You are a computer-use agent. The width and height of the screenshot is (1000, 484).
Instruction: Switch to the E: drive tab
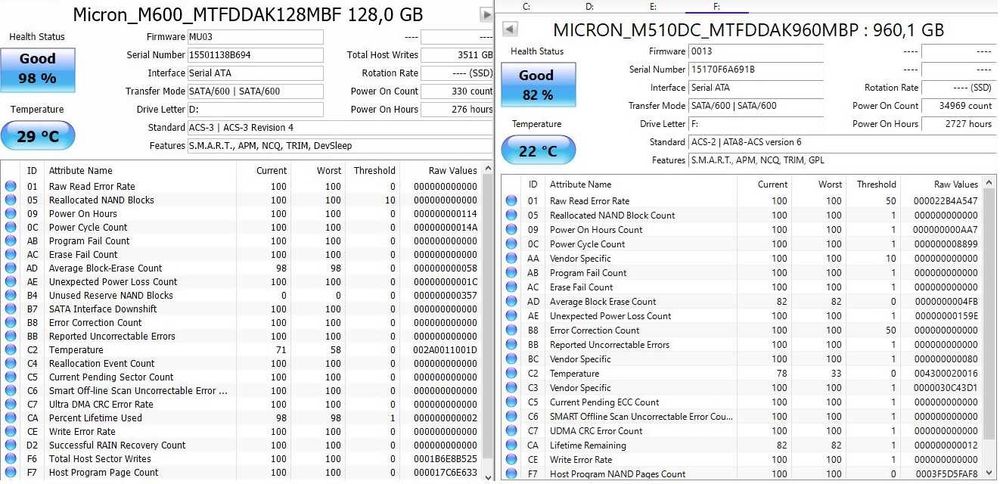[654, 6]
